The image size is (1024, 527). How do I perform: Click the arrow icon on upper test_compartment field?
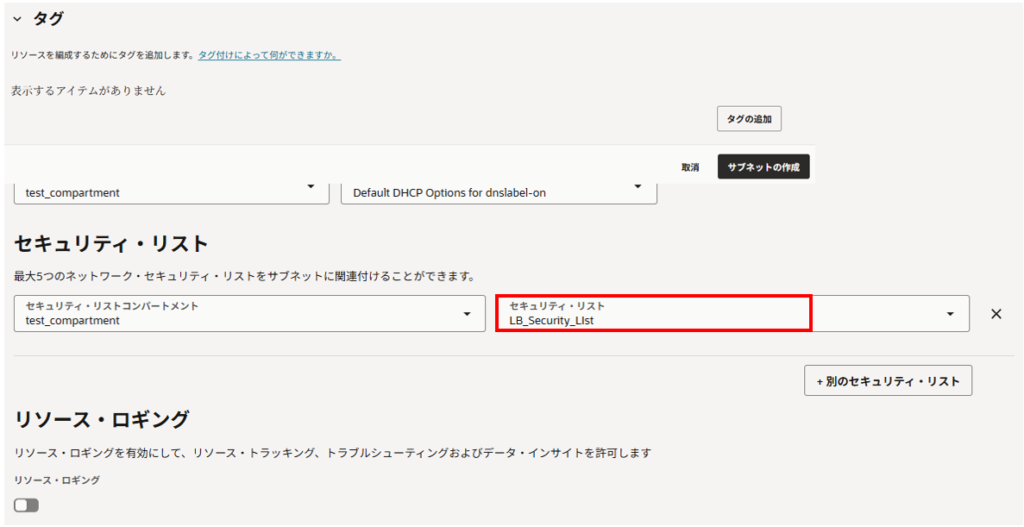pos(310,187)
